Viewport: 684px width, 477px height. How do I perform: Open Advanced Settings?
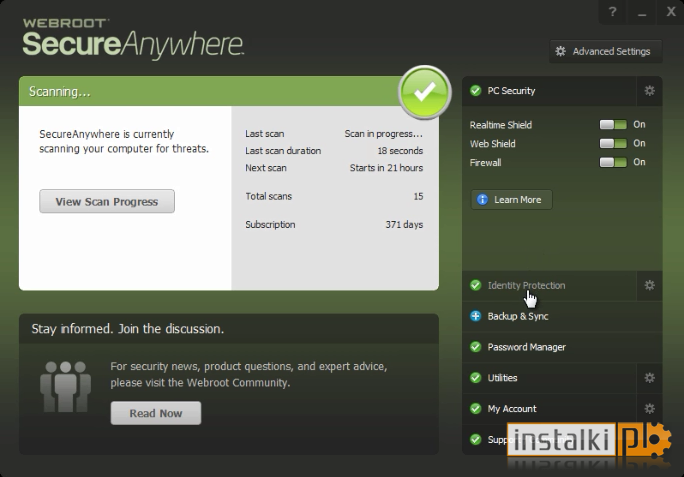point(605,51)
